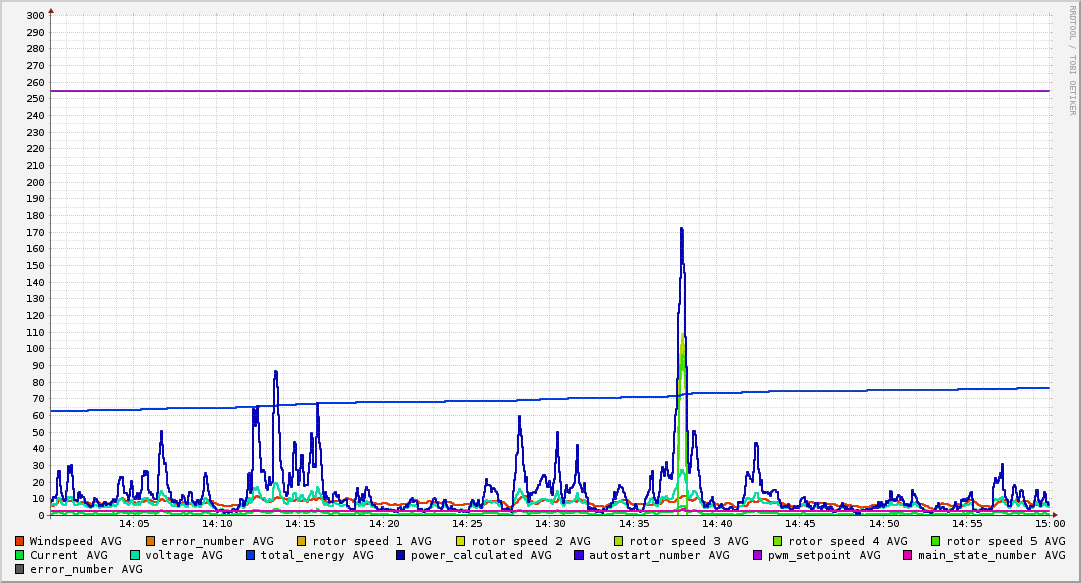Select the rotor speed 5 legend swatch
The height and width of the screenshot is (583, 1081).
click(x=936, y=541)
